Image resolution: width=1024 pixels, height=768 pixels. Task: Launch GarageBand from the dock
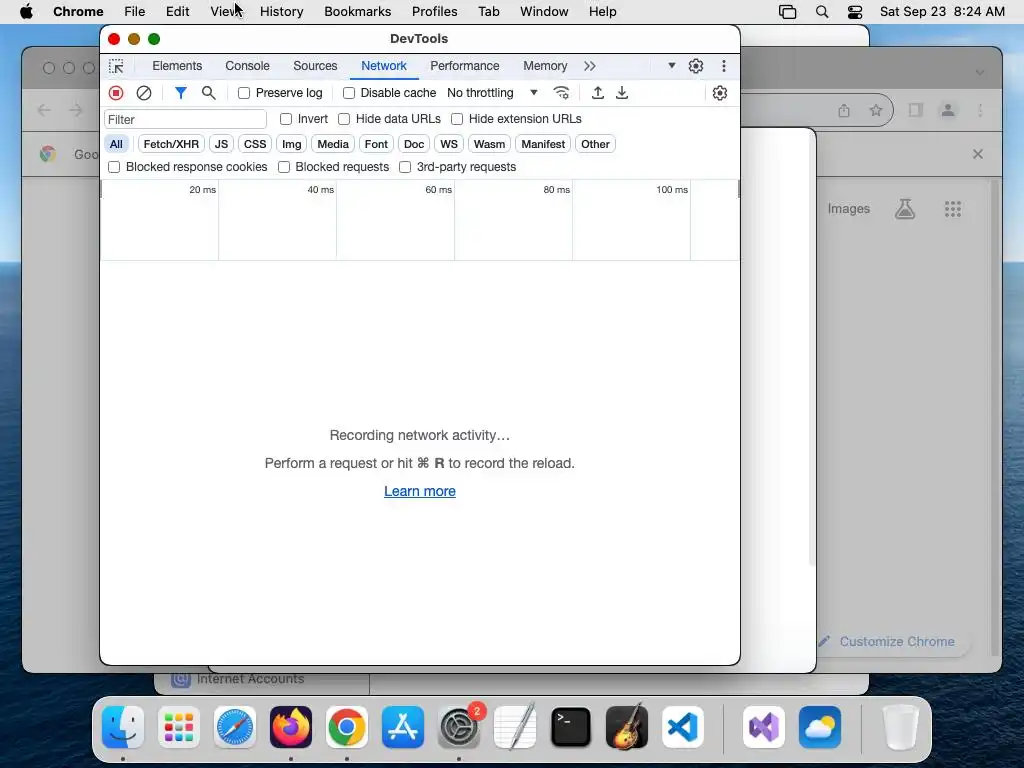627,727
